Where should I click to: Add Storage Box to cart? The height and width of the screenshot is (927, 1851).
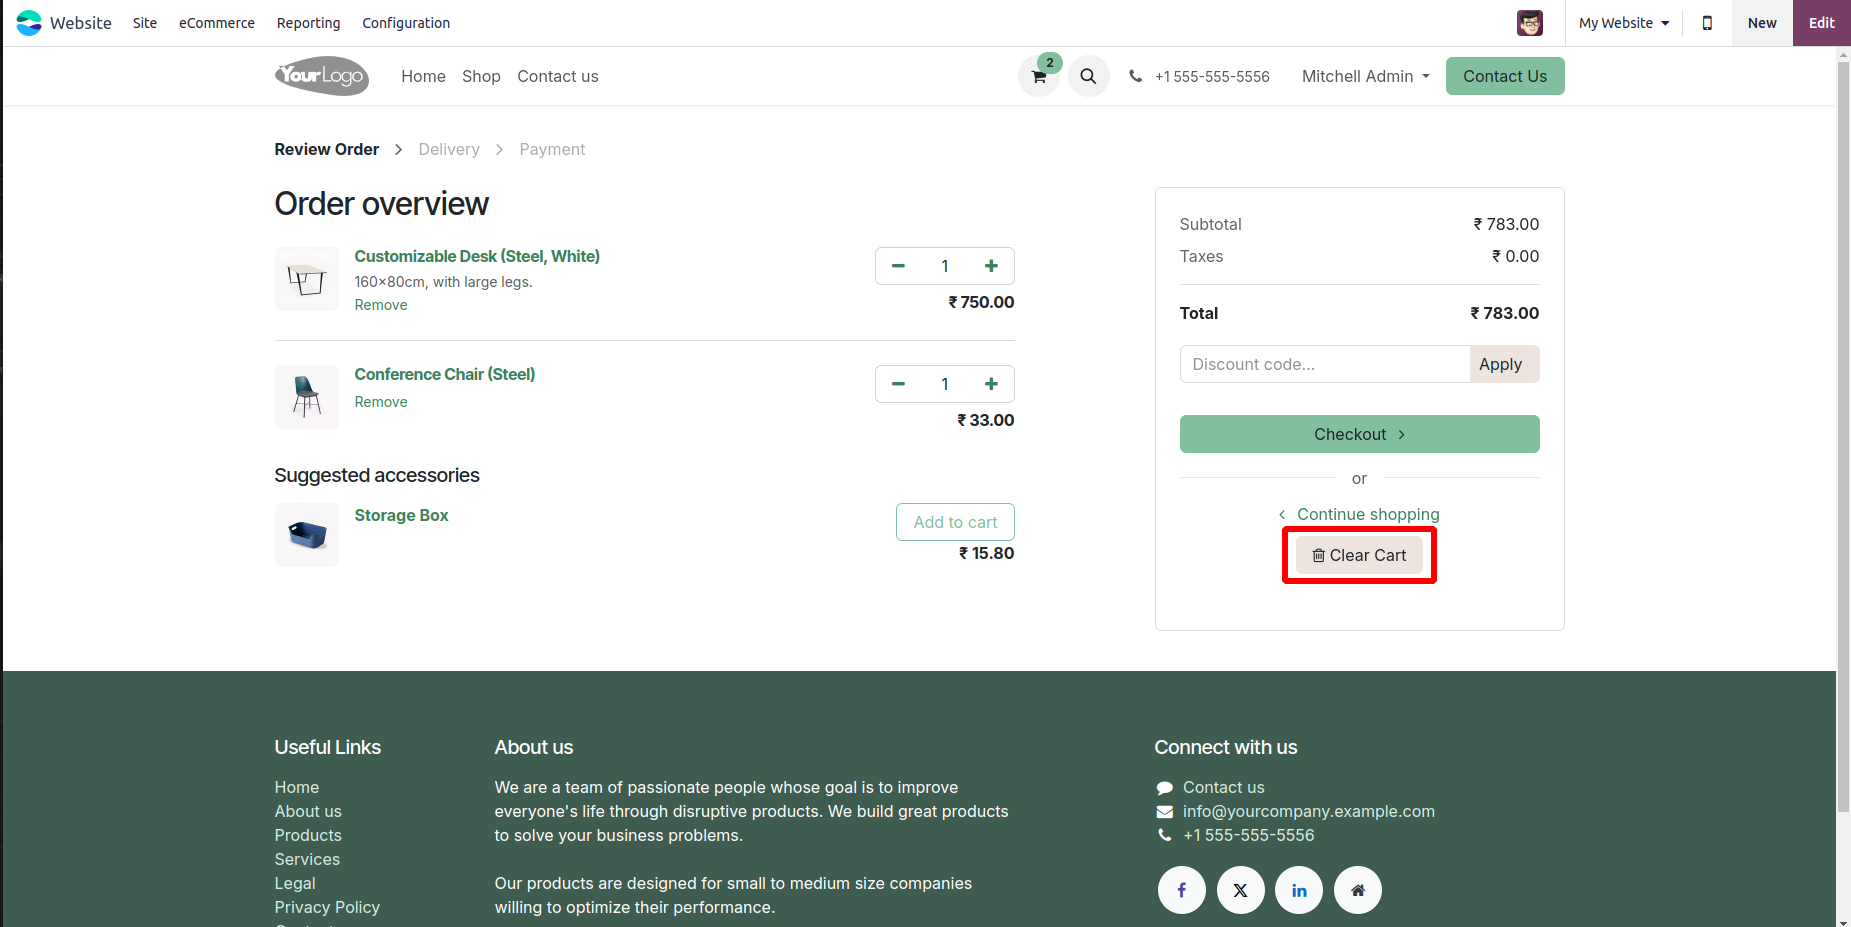pos(955,522)
